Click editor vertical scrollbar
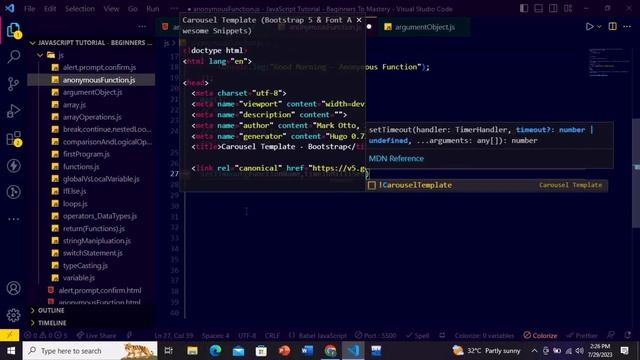This screenshot has height=360, width=640. coord(636,173)
